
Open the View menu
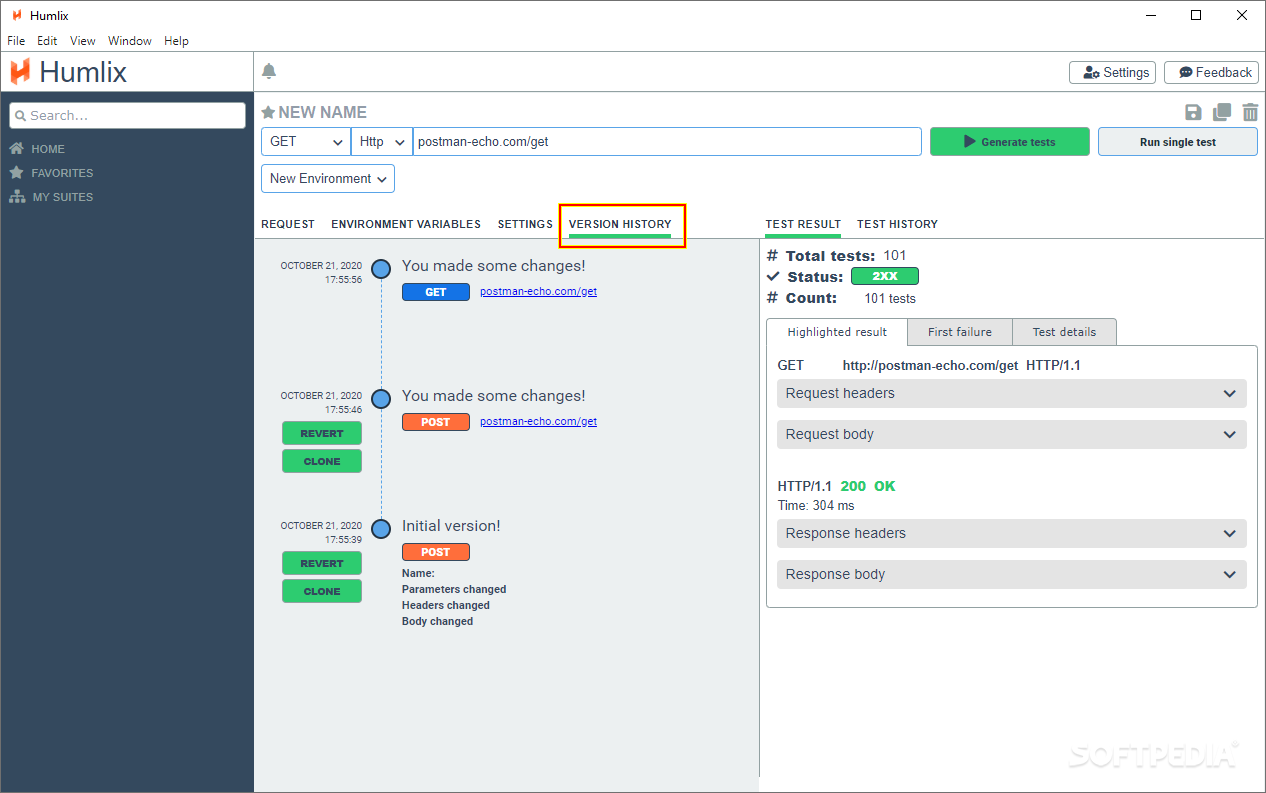pos(83,41)
